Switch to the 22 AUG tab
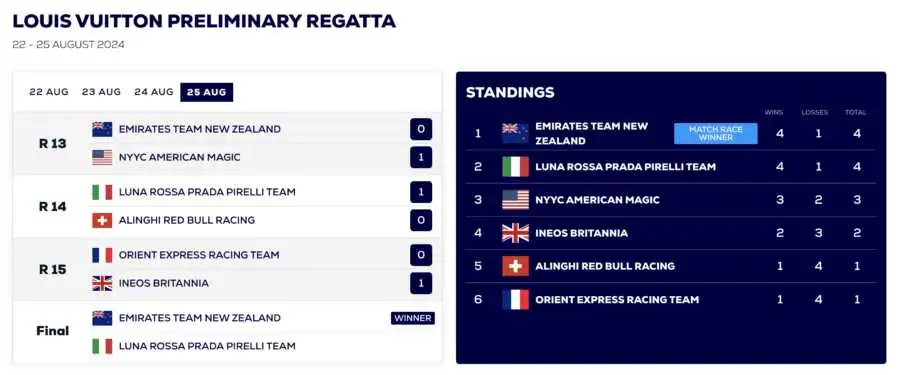Screen dimensions: 900x375 pos(49,92)
